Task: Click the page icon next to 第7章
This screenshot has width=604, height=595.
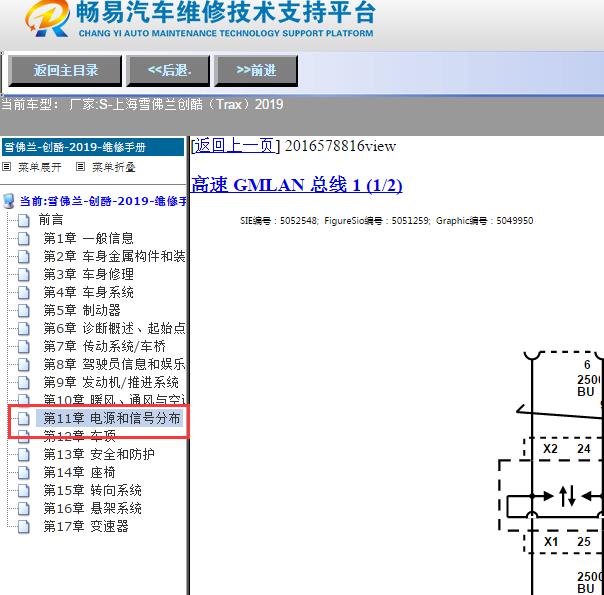Action: click(23, 347)
